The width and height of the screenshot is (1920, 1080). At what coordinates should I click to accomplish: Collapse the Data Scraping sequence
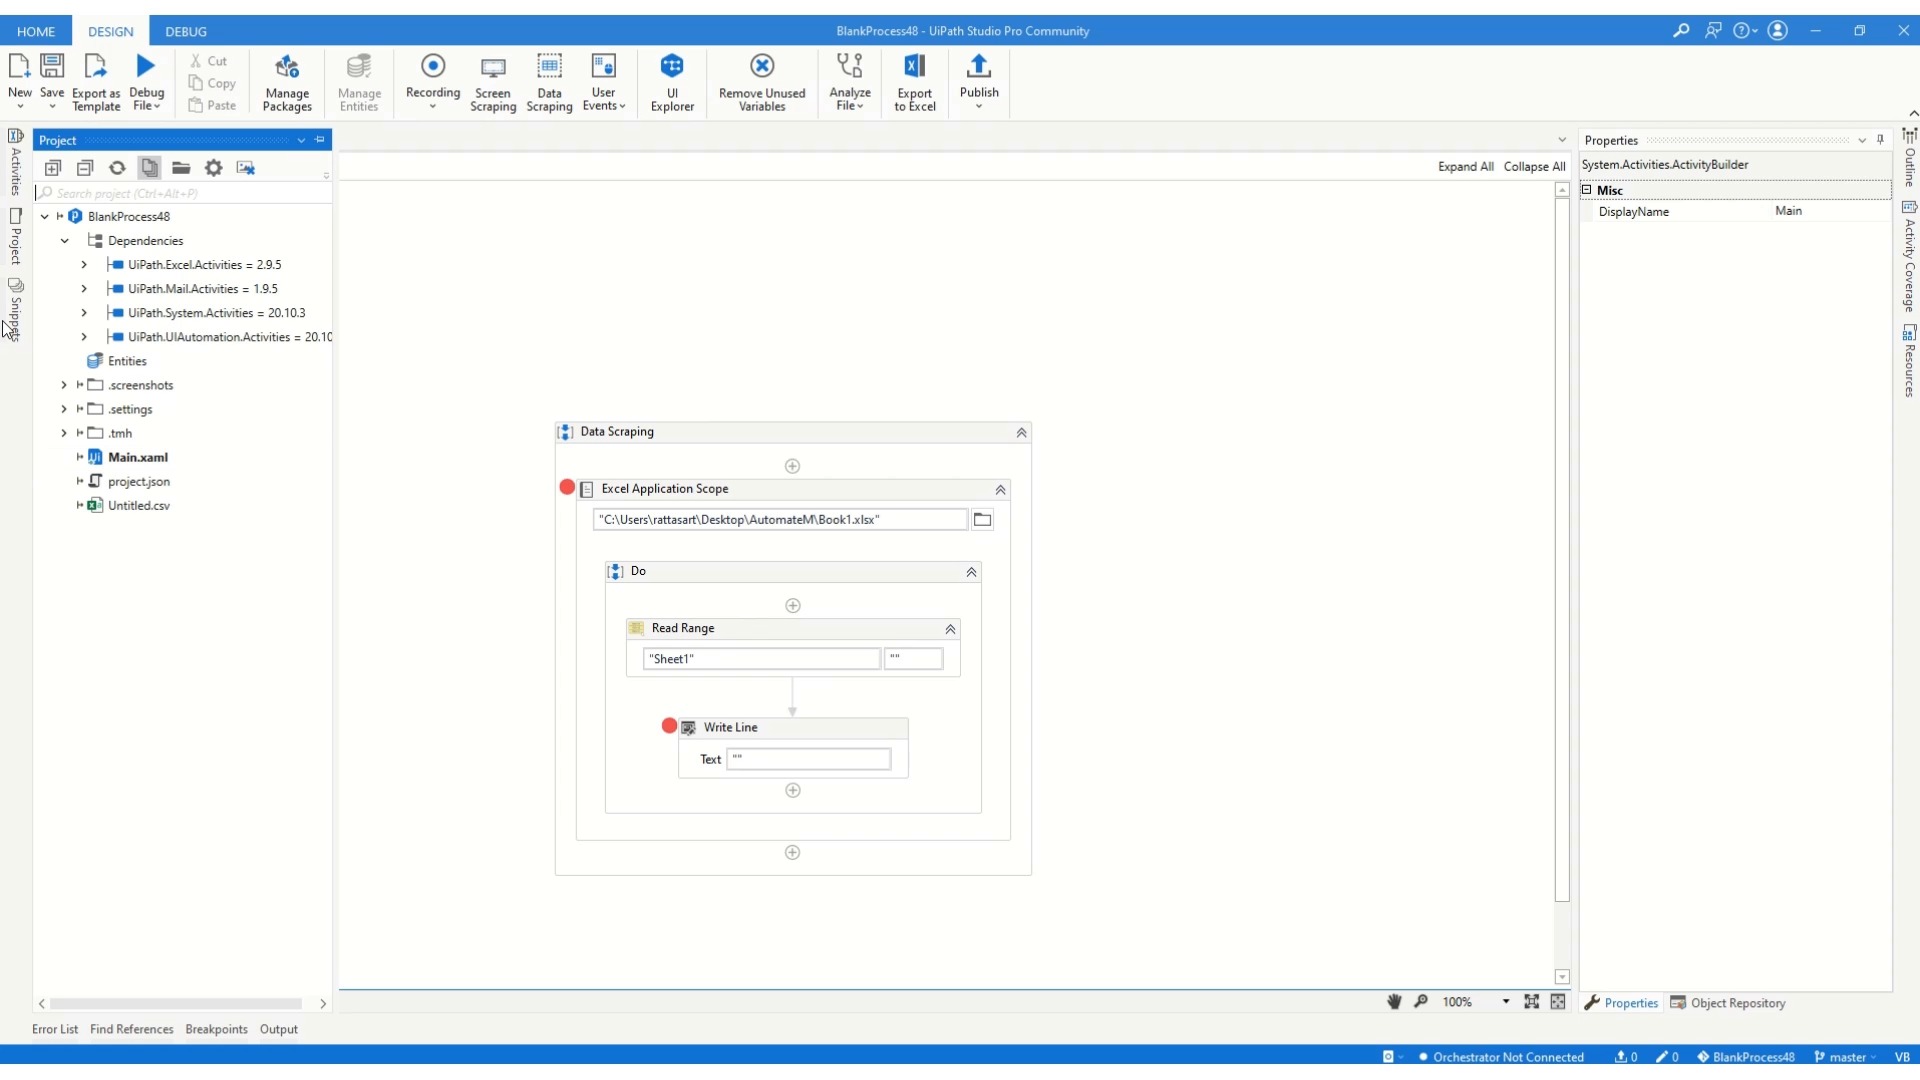coord(1021,433)
